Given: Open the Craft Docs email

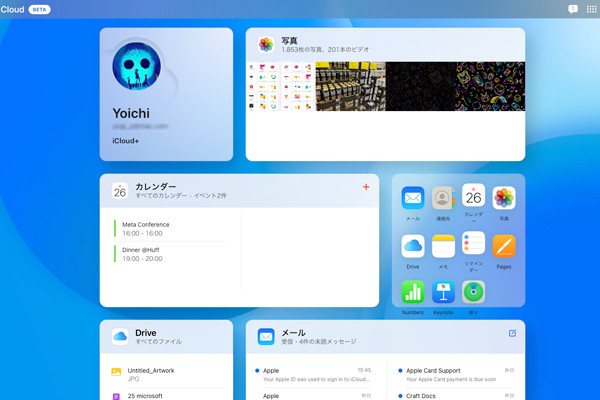Looking at the screenshot, I should pyautogui.click(x=456, y=396).
